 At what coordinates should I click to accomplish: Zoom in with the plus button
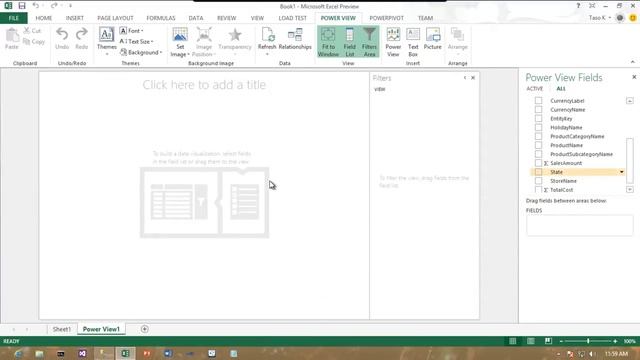click(x=615, y=341)
